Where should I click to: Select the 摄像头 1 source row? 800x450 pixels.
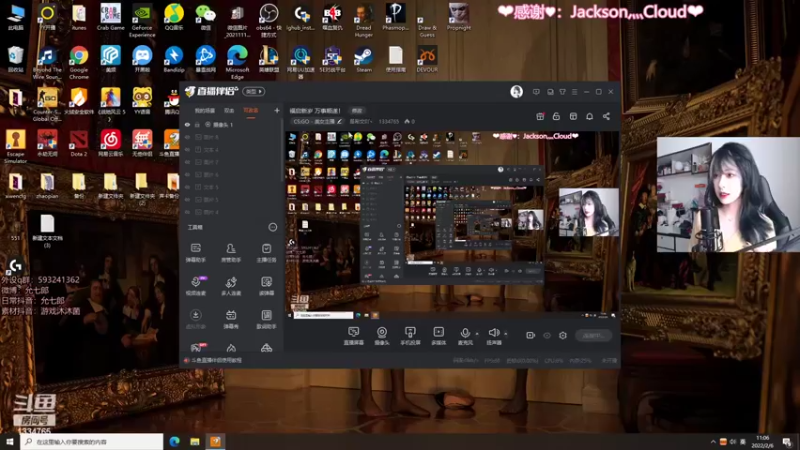click(x=232, y=124)
